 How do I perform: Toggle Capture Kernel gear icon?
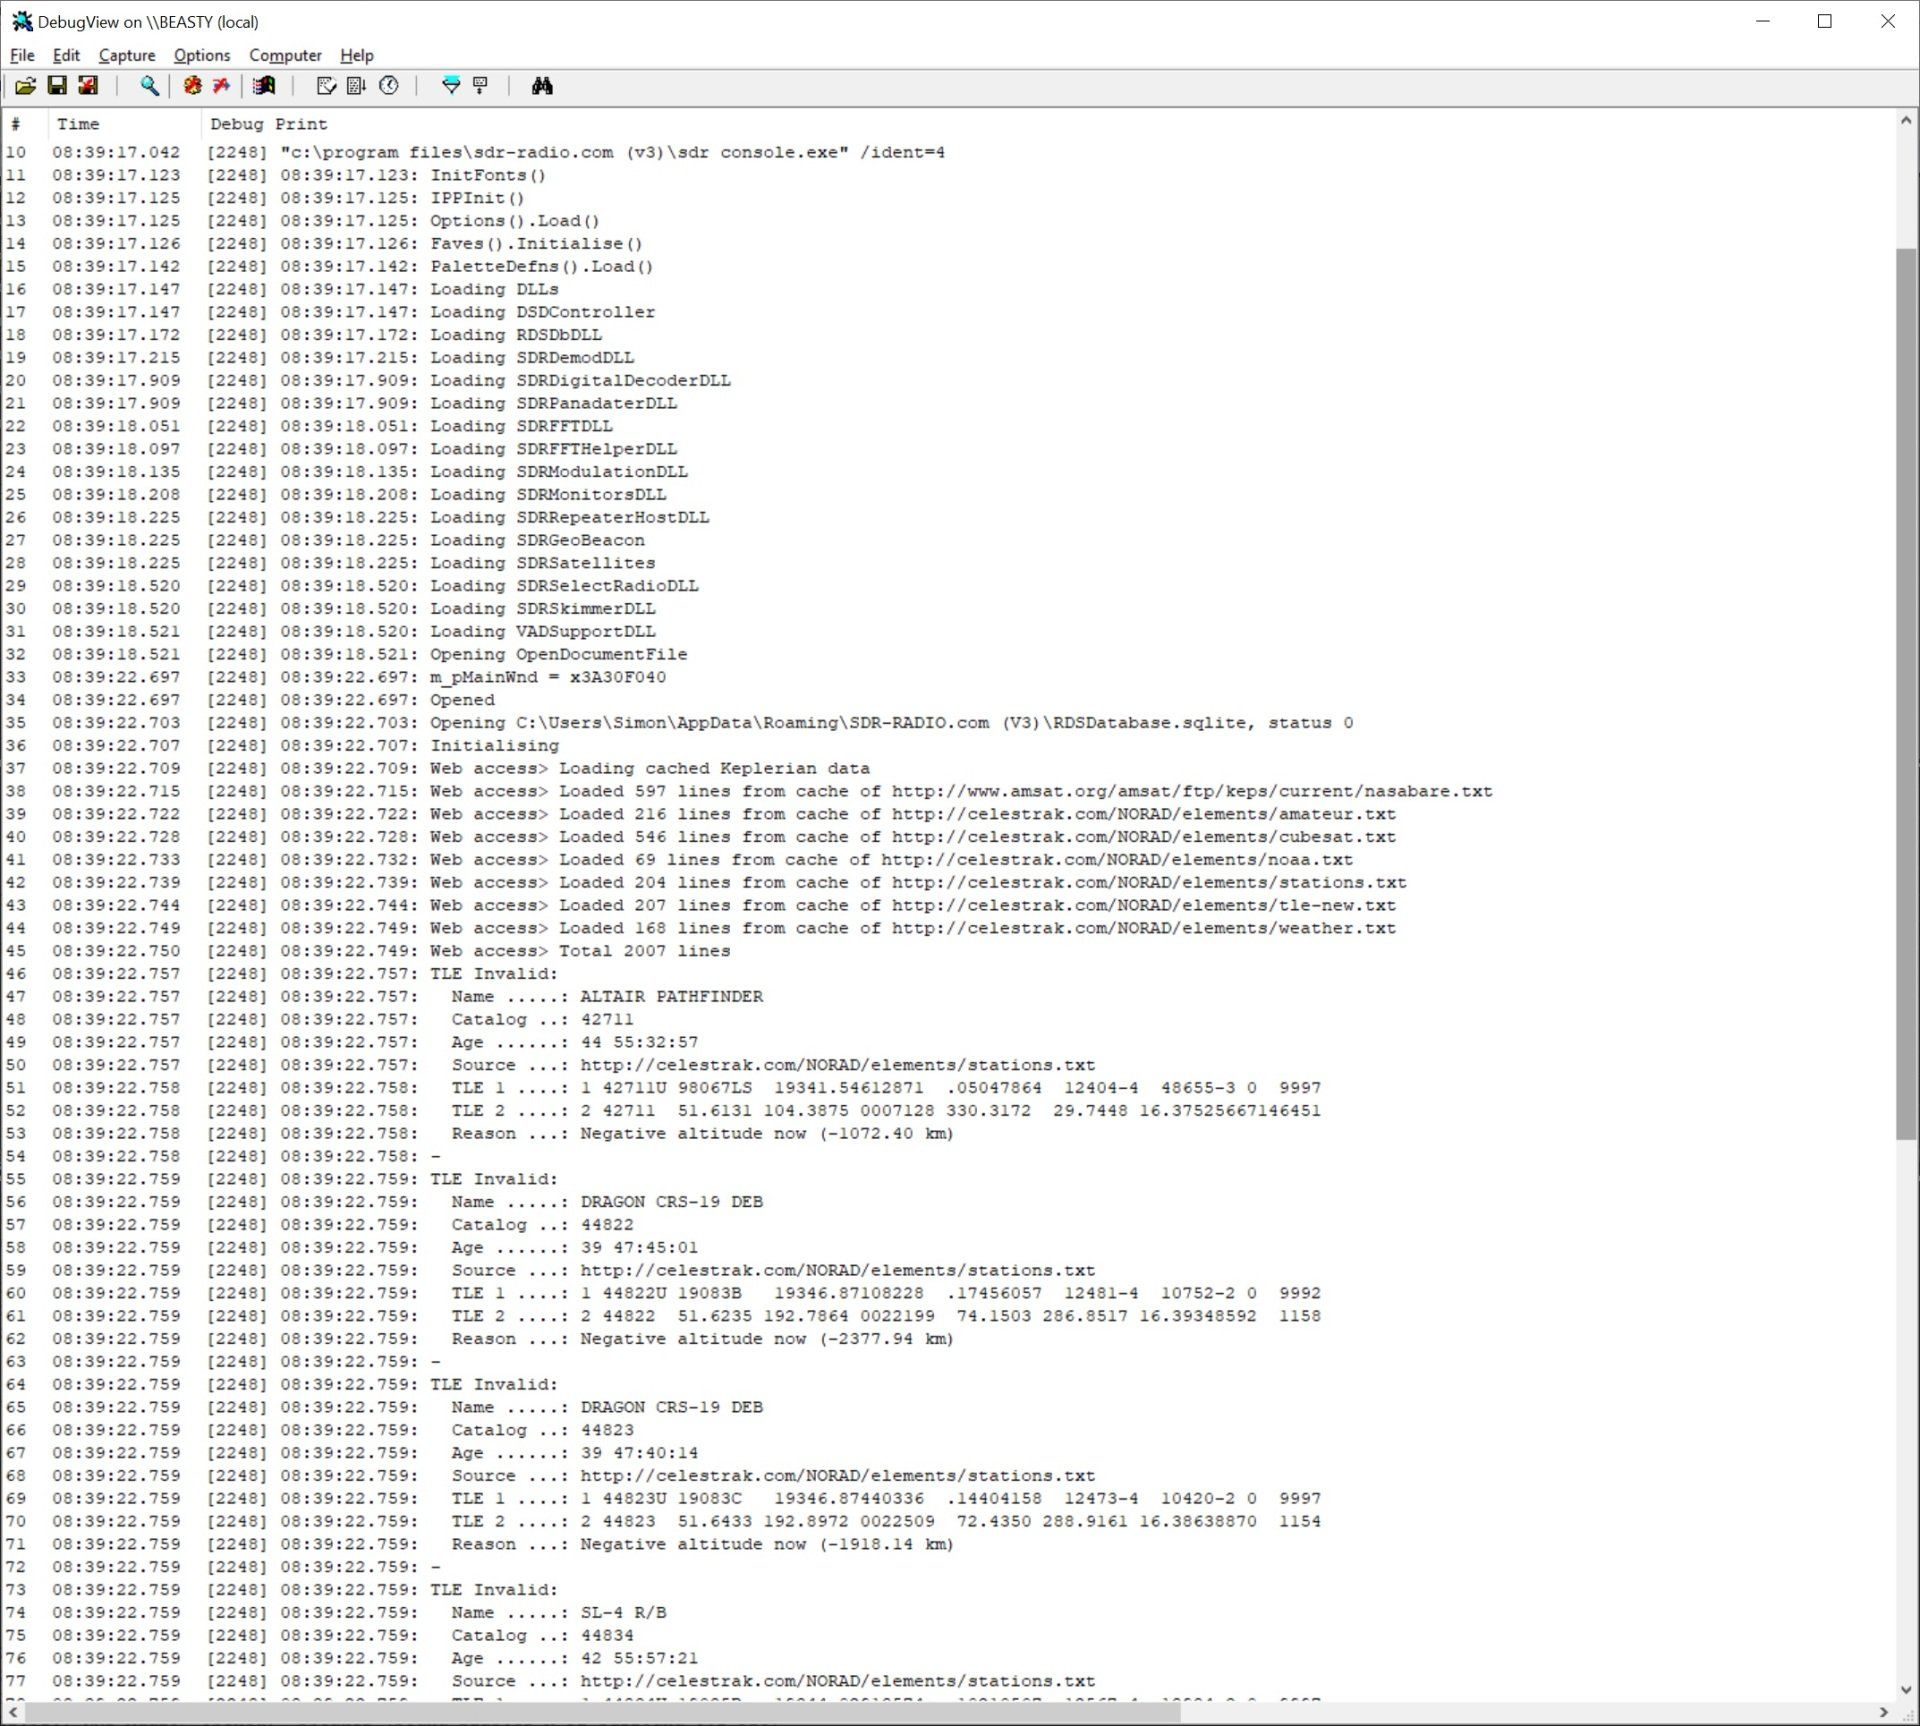(x=192, y=86)
